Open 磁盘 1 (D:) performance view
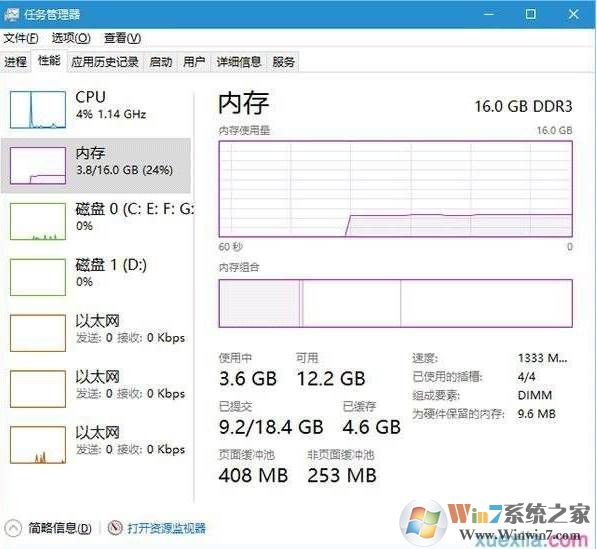Image resolution: width=597 pixels, height=549 pixels. pos(96,277)
